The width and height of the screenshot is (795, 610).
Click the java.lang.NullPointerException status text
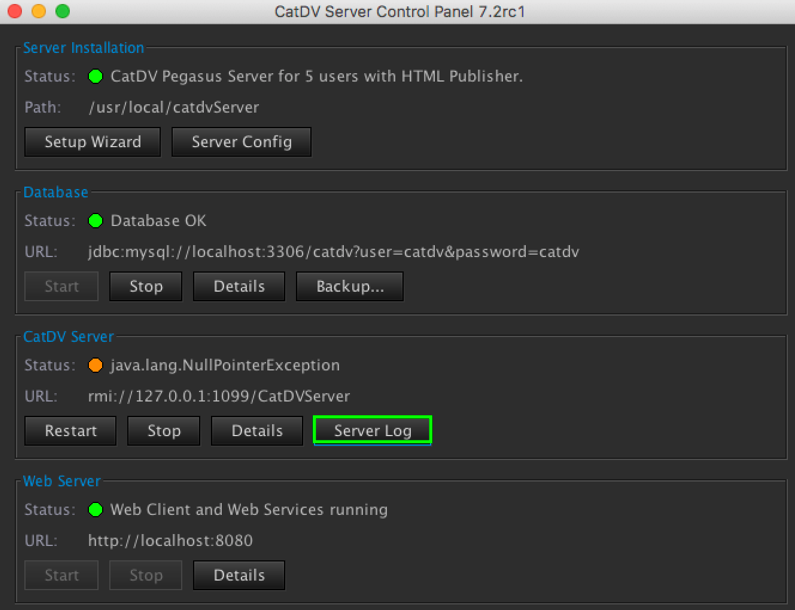(x=225, y=366)
